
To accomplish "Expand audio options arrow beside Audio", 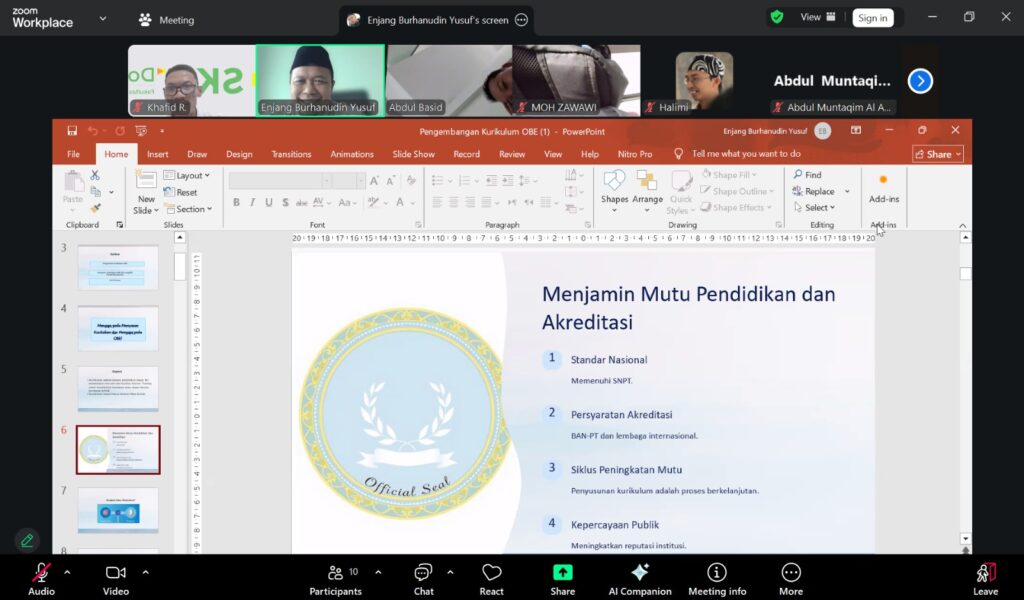I will tap(67, 572).
